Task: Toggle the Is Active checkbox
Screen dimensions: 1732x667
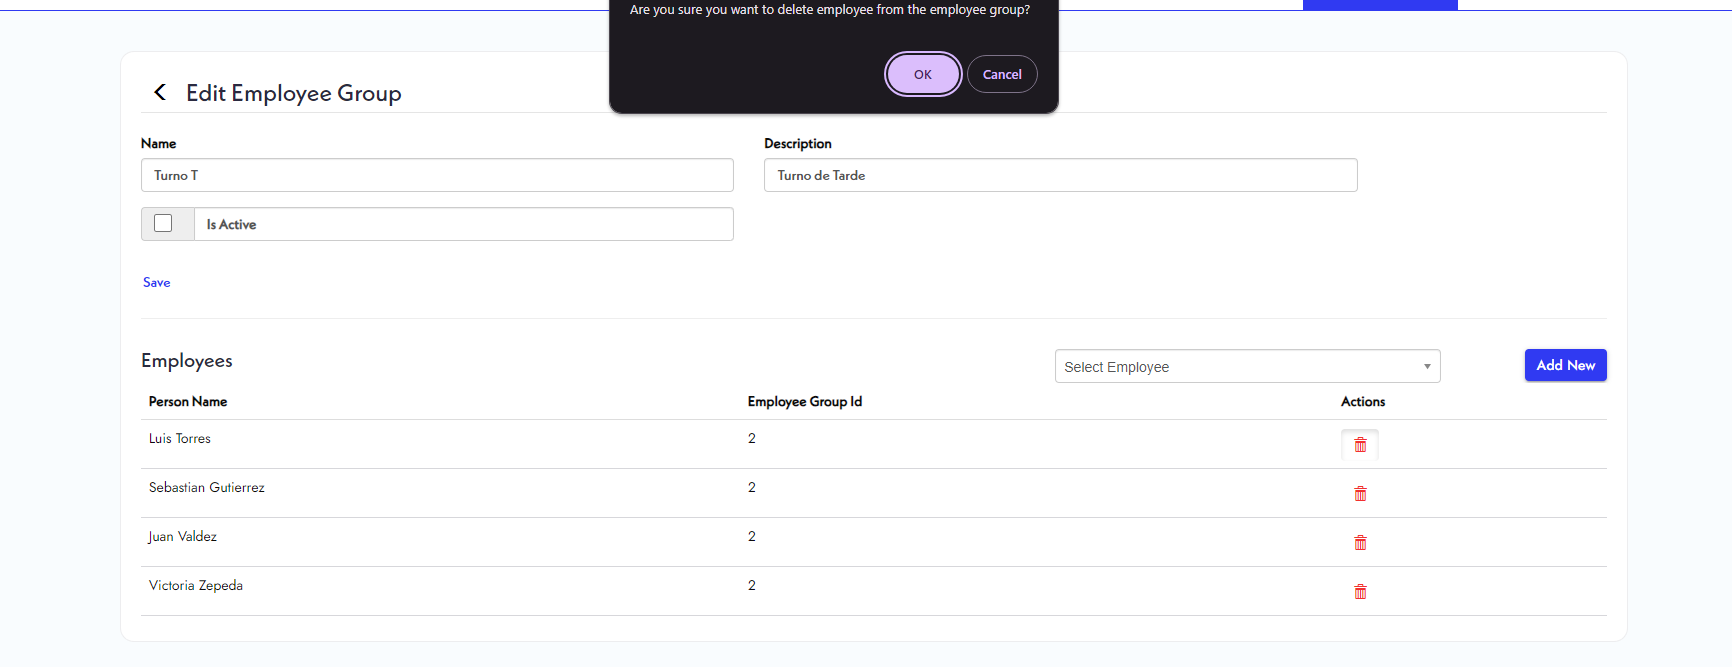Action: [x=163, y=223]
